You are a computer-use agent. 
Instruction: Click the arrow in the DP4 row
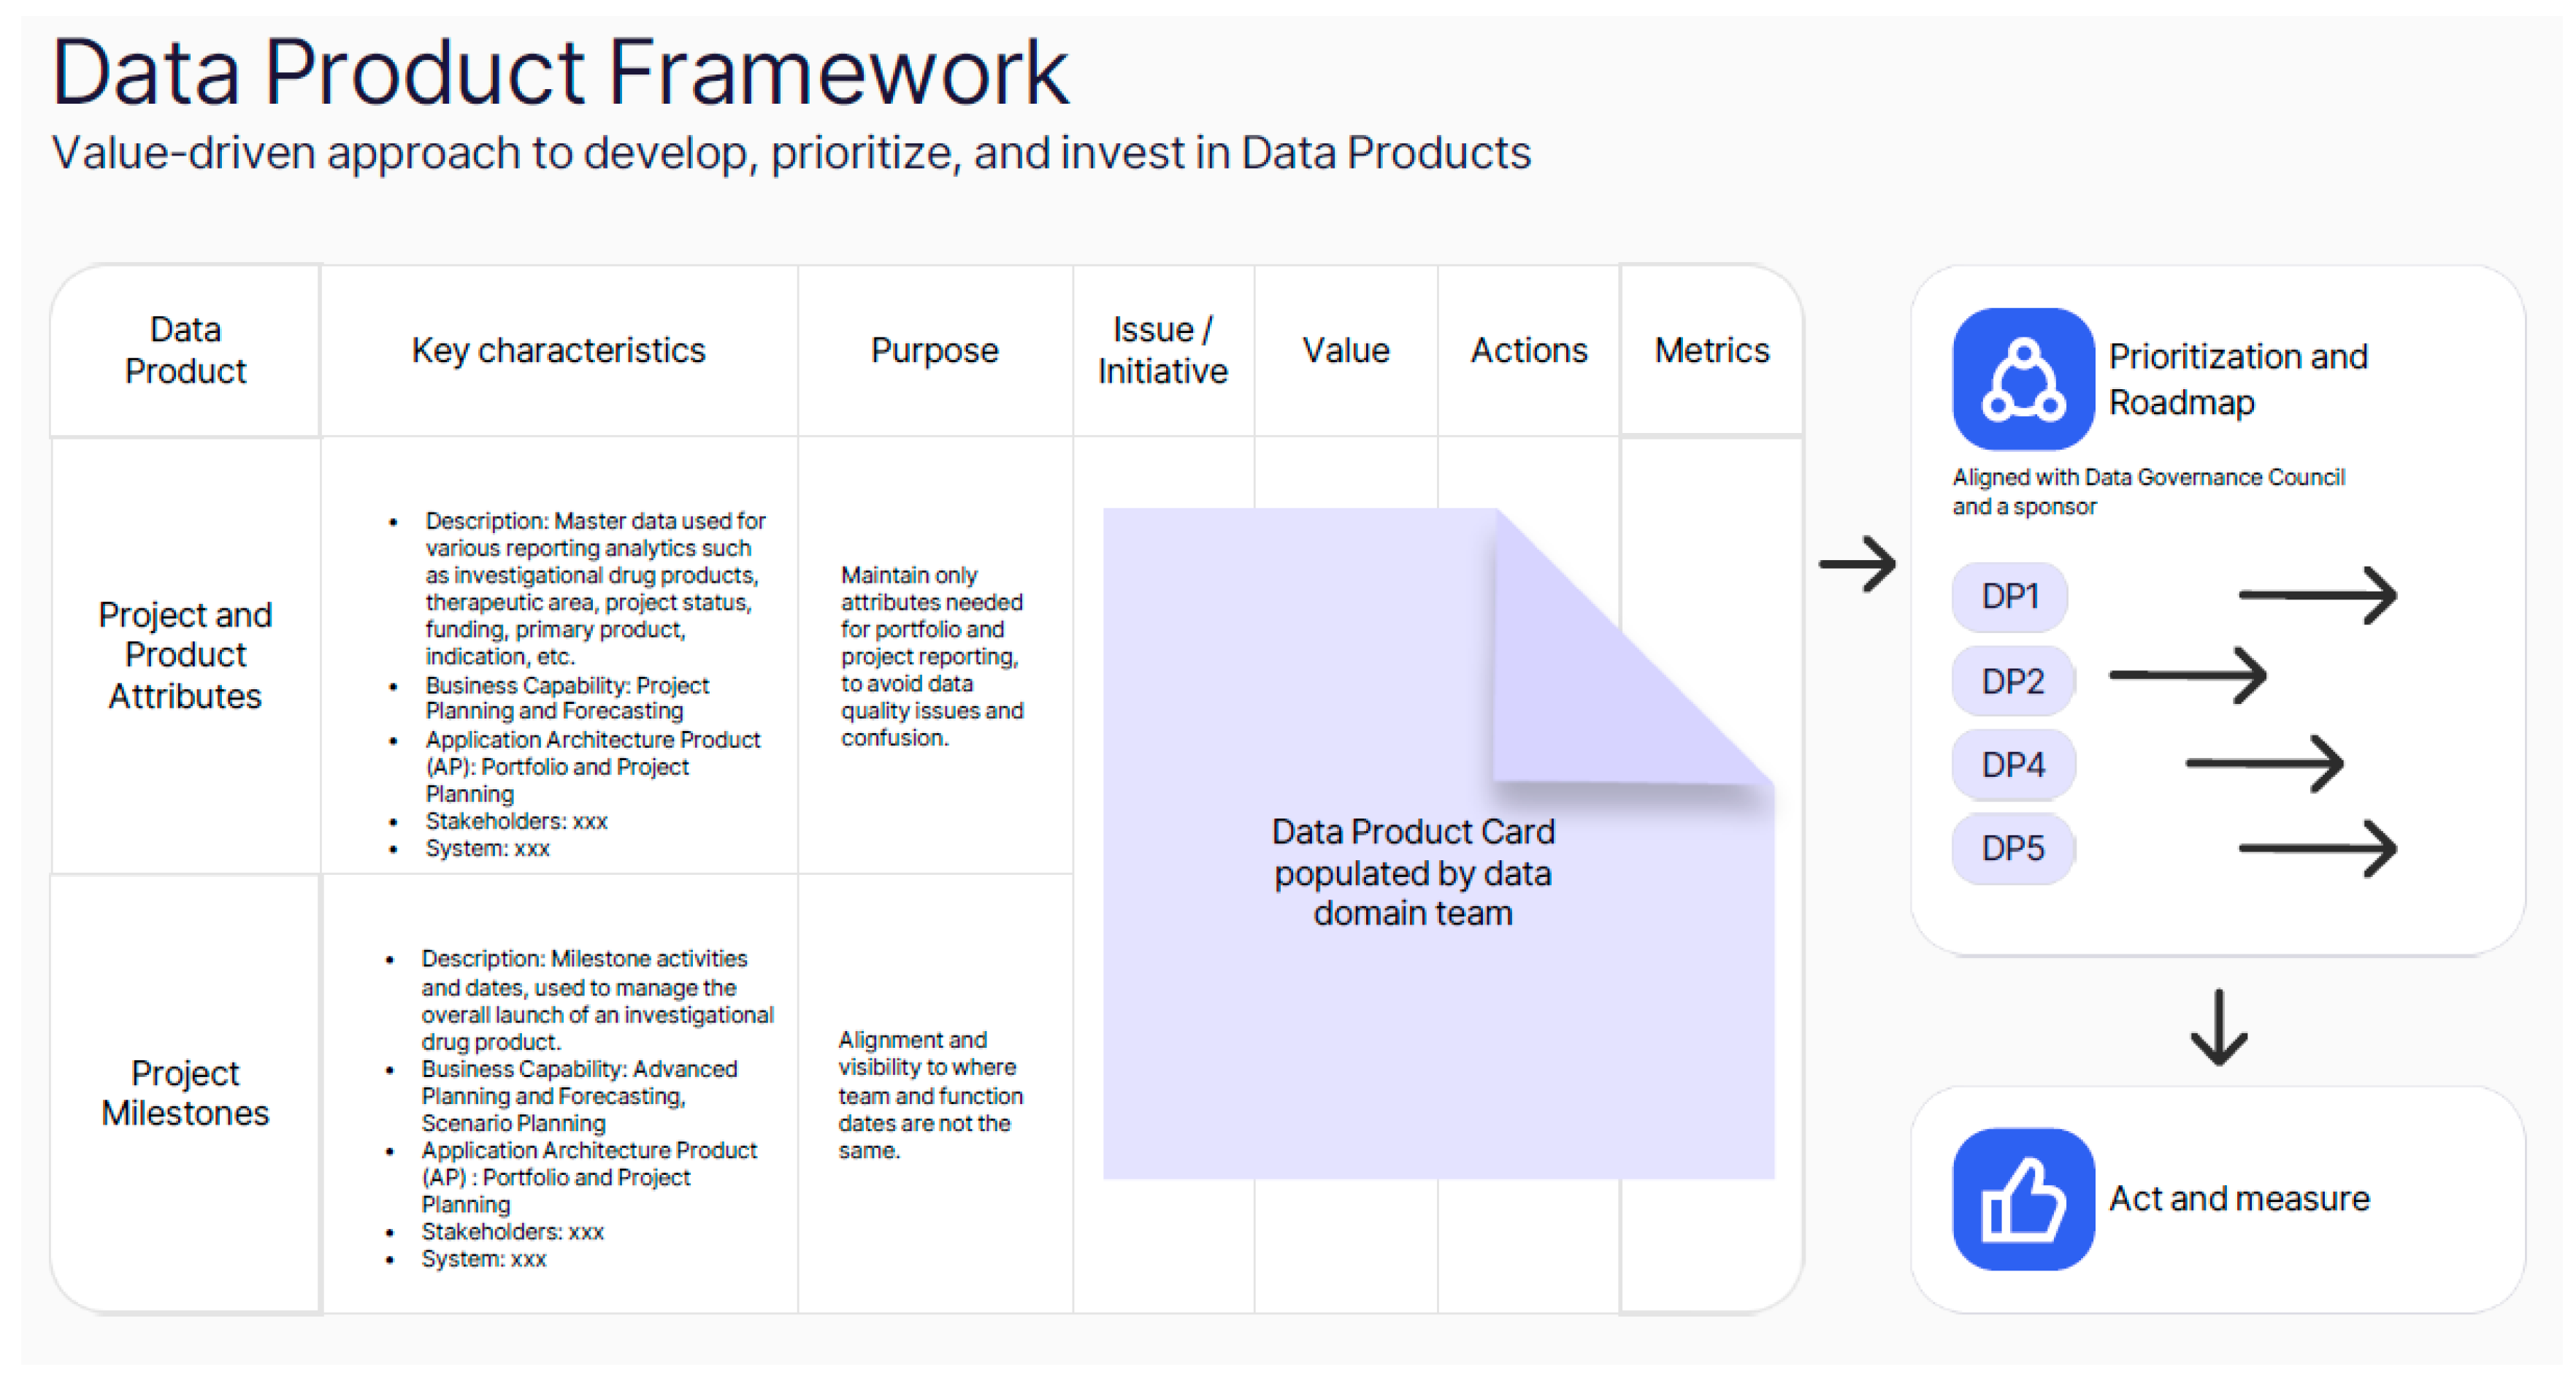click(x=2264, y=764)
